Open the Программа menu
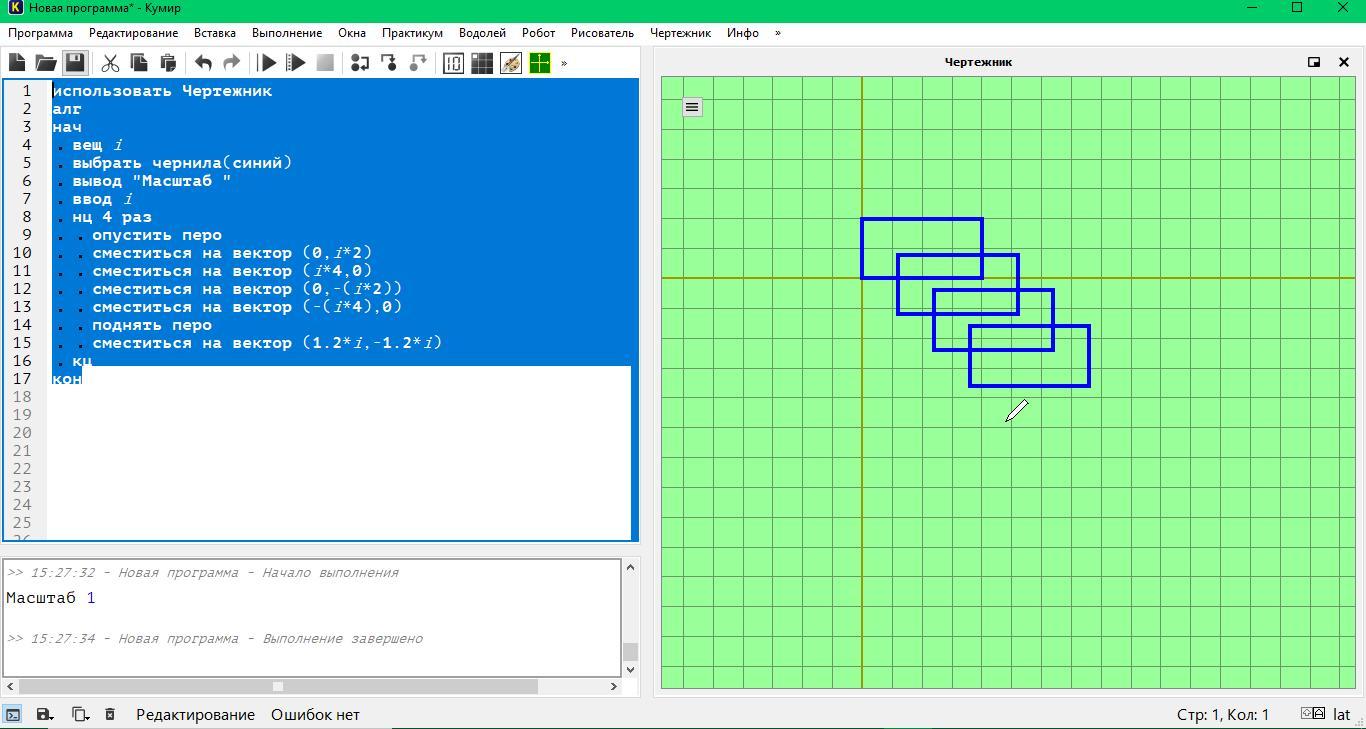Image resolution: width=1366 pixels, height=729 pixels. 40,33
